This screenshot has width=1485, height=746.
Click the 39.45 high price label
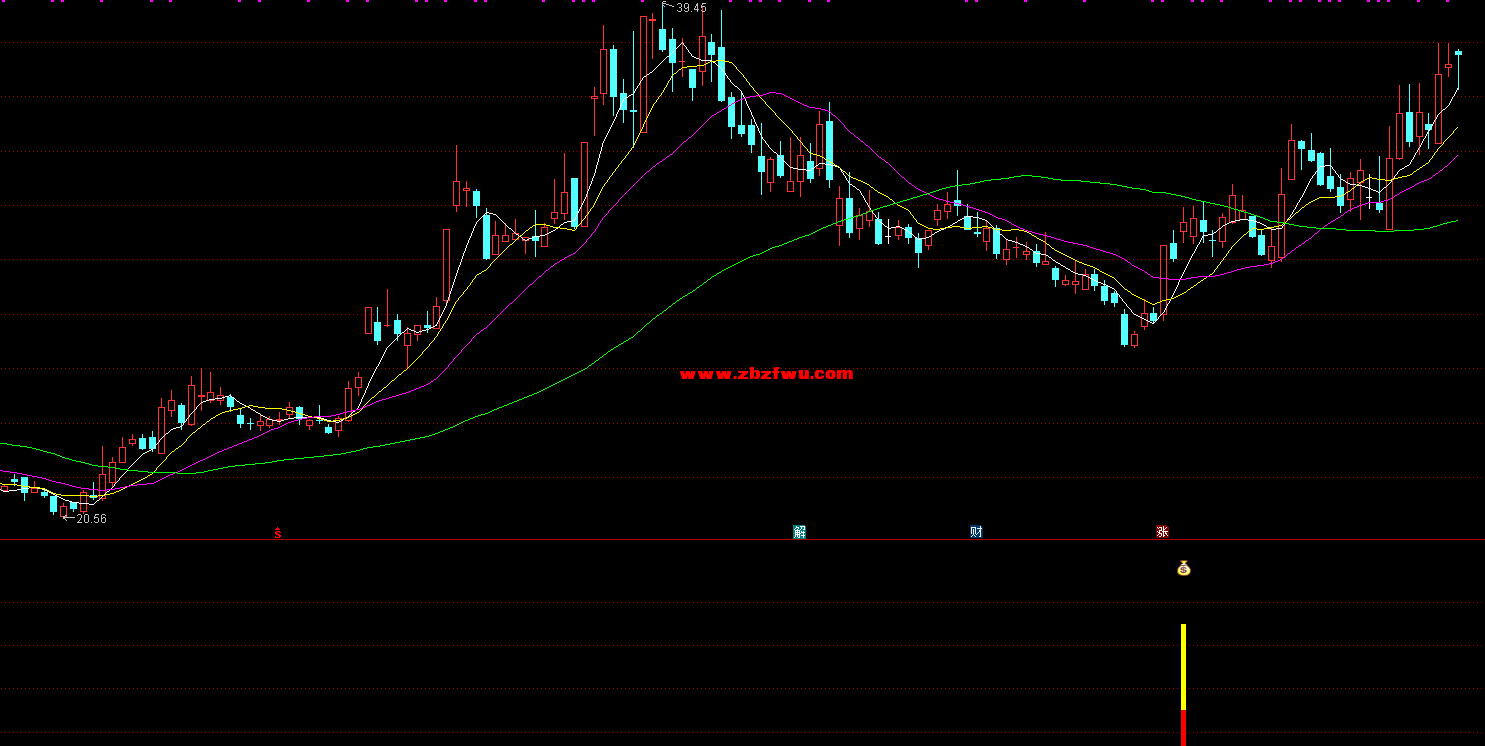(690, 8)
